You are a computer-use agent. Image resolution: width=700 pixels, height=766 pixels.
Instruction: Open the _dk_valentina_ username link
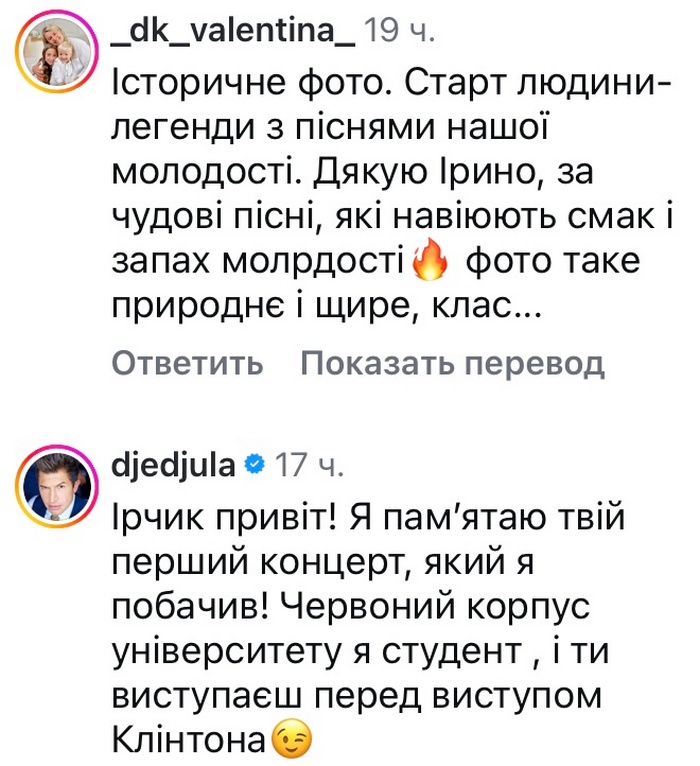(233, 32)
